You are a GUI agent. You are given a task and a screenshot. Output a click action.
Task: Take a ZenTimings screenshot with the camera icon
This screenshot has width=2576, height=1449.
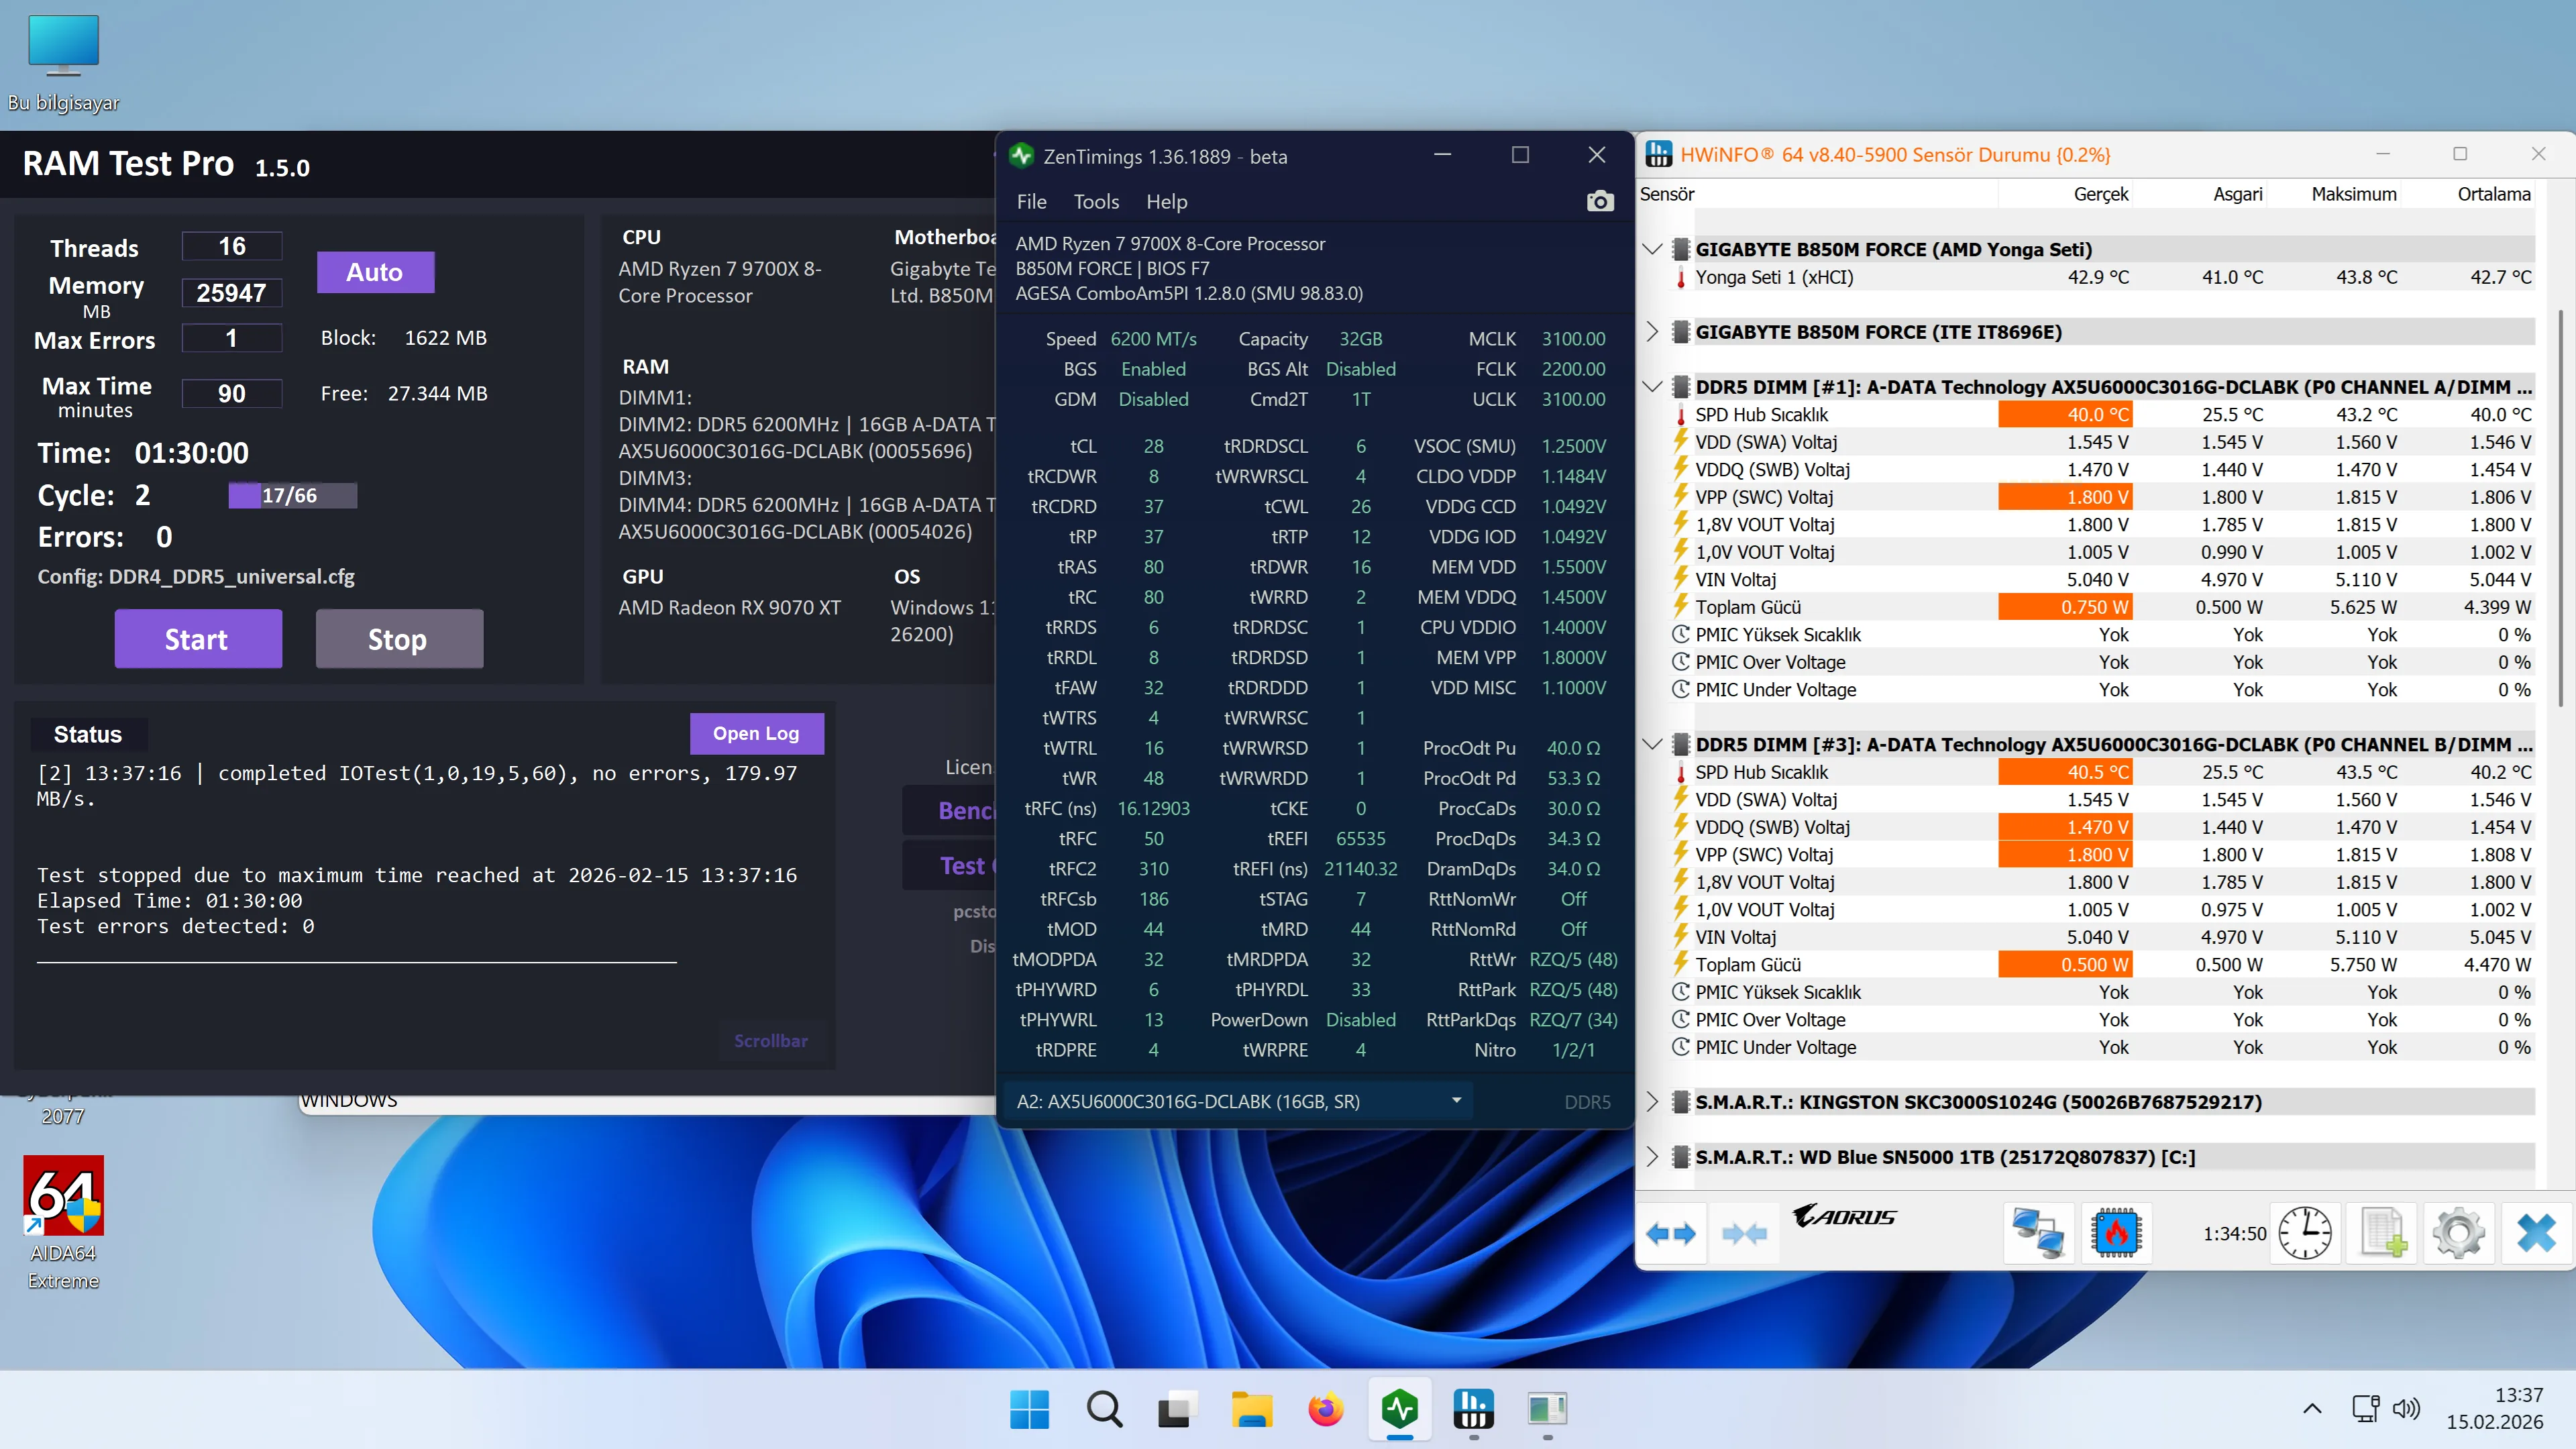coord(1600,202)
